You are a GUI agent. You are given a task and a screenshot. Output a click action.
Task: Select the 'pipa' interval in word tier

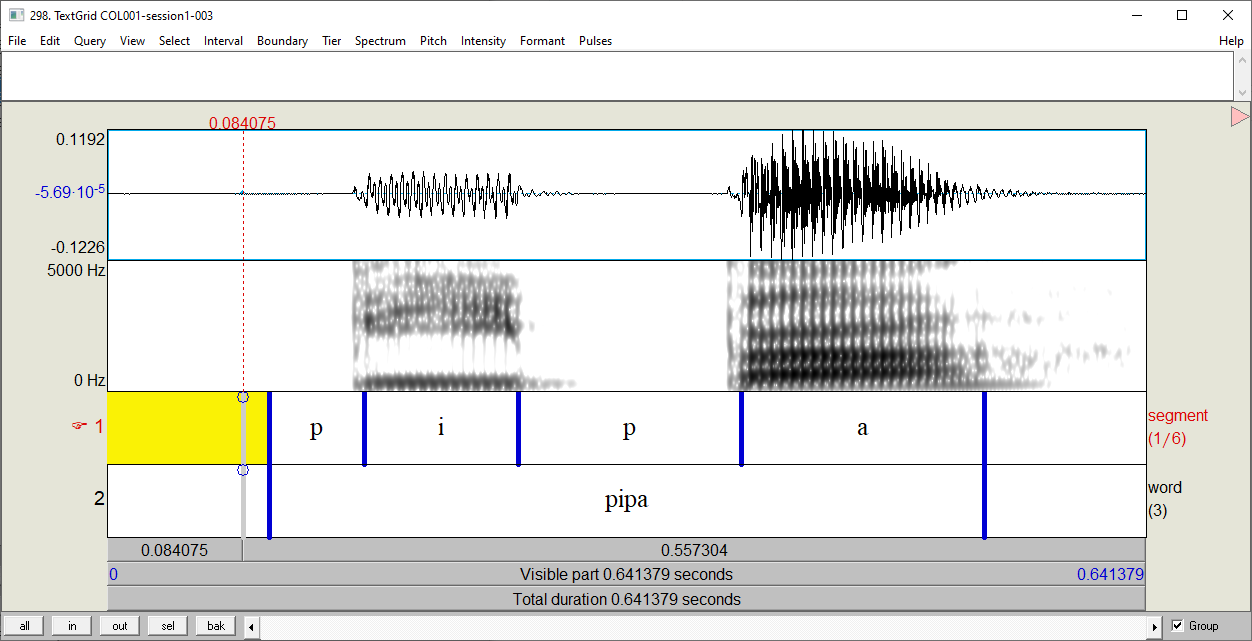(627, 501)
